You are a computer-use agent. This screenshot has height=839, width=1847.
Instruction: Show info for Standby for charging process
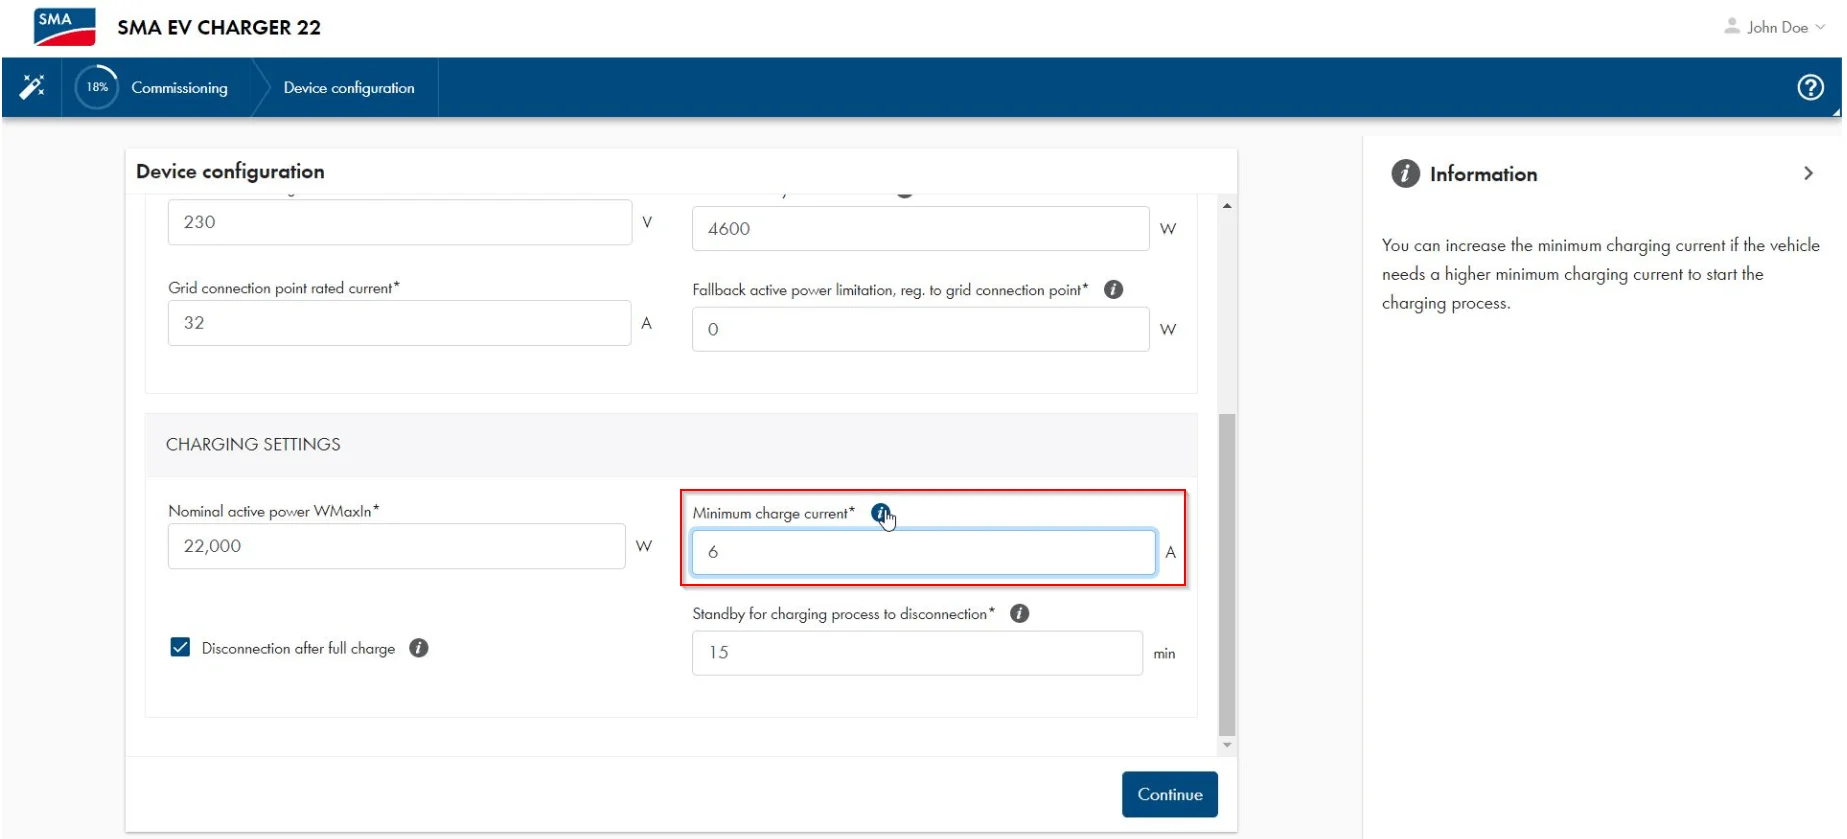tap(1019, 614)
